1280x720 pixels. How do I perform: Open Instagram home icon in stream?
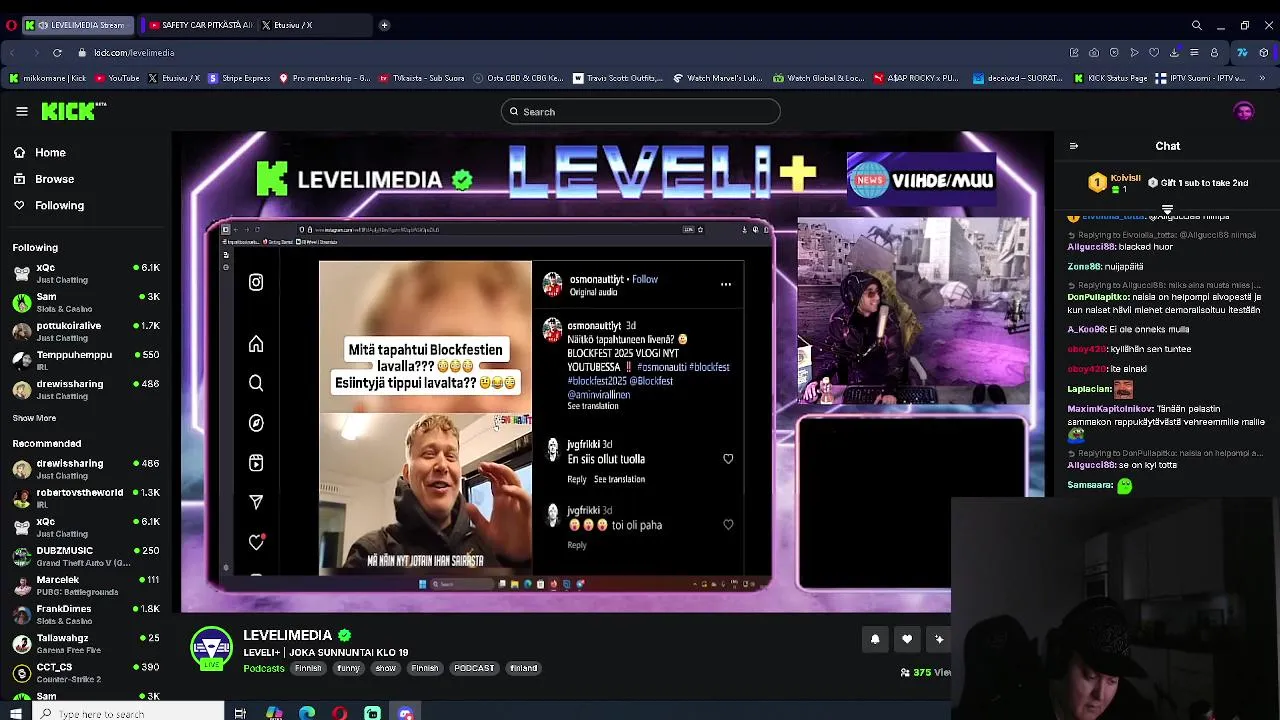(x=256, y=345)
